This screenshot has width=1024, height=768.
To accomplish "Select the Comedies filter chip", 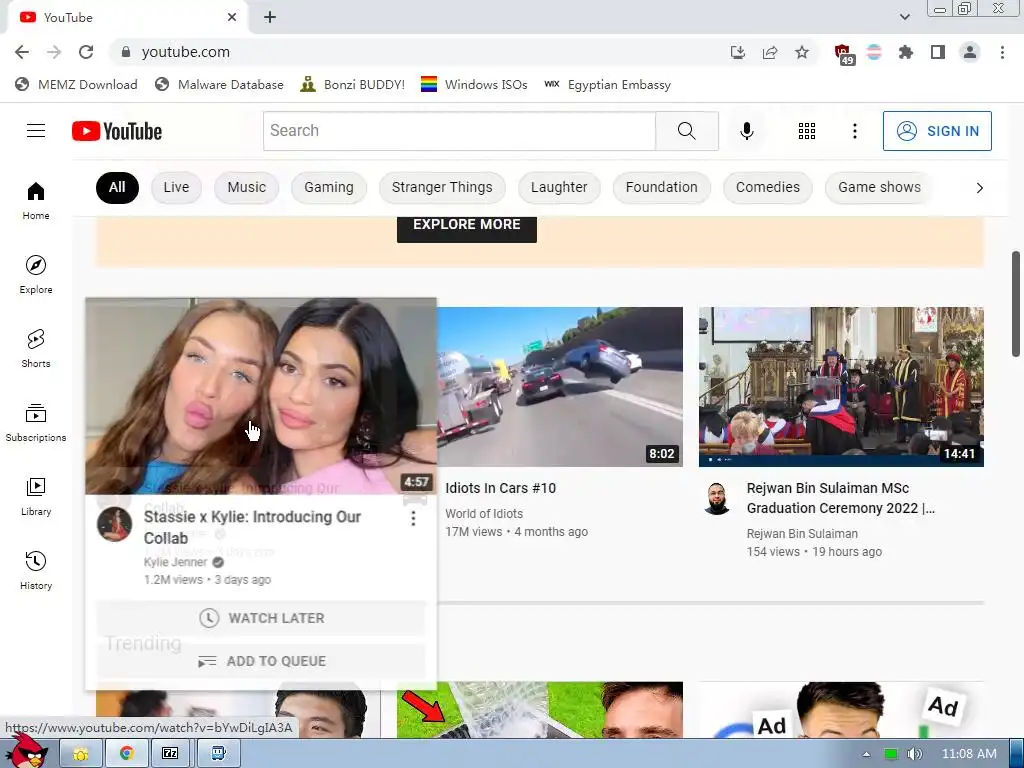I will point(767,188).
